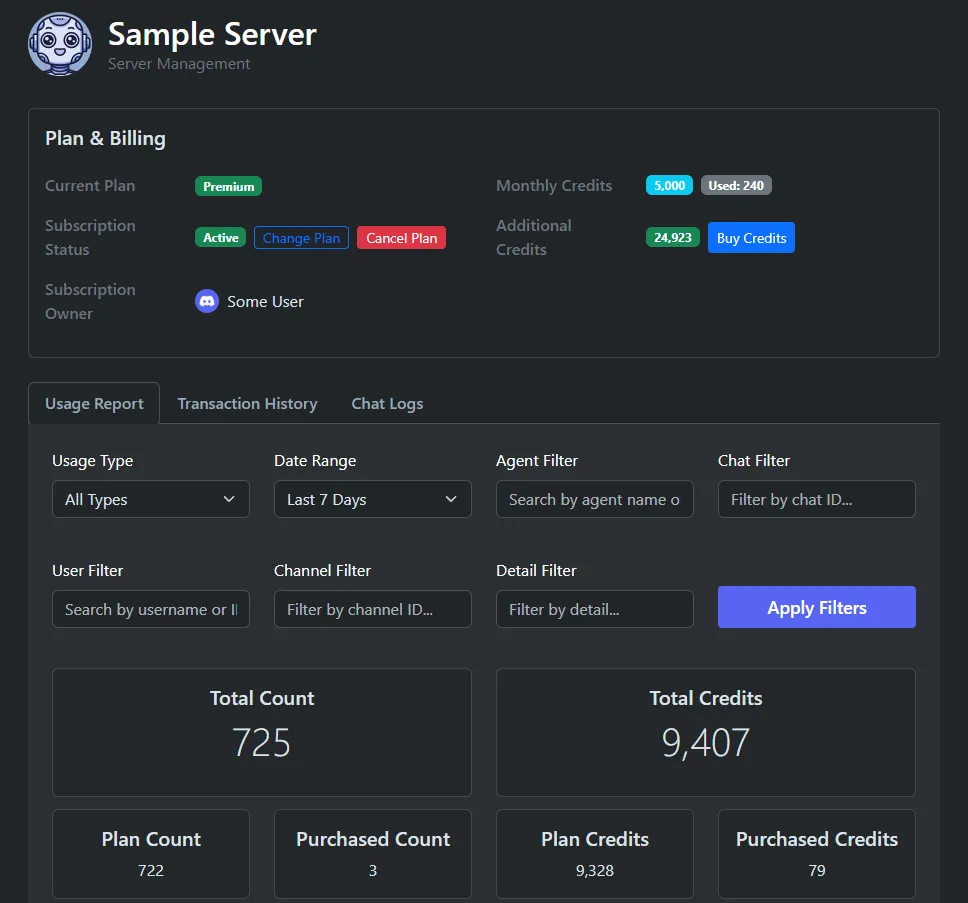Click the Server Management subtitle
Viewport: 968px width, 903px height.
(x=179, y=64)
